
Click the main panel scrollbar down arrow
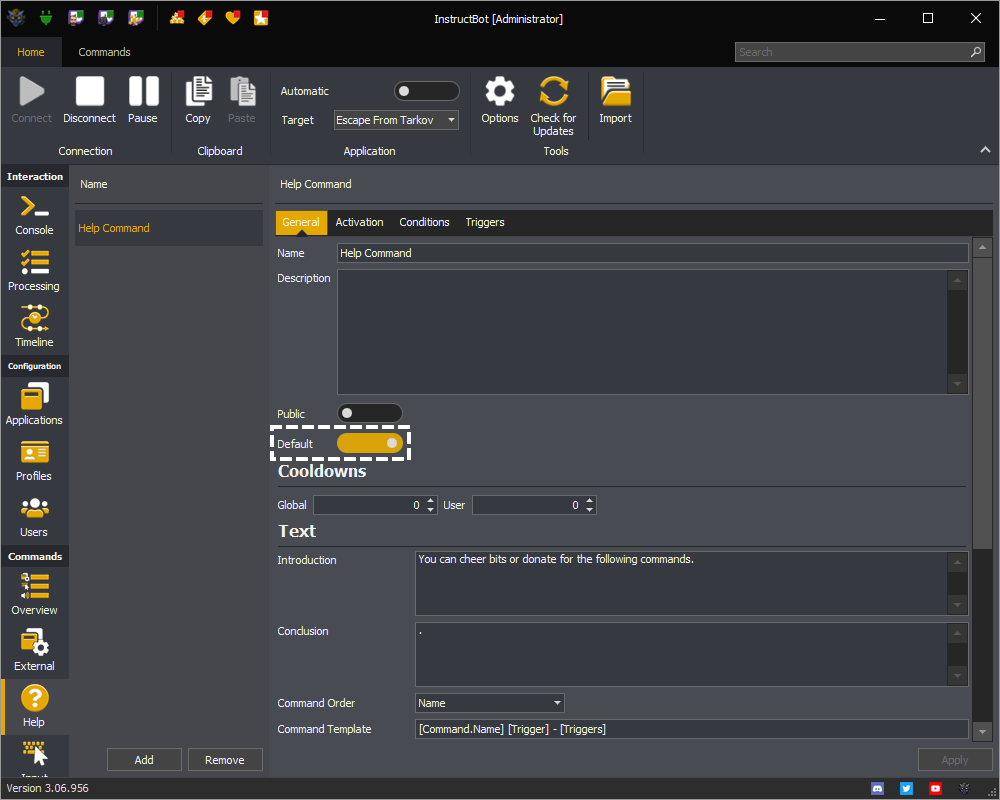pyautogui.click(x=982, y=732)
